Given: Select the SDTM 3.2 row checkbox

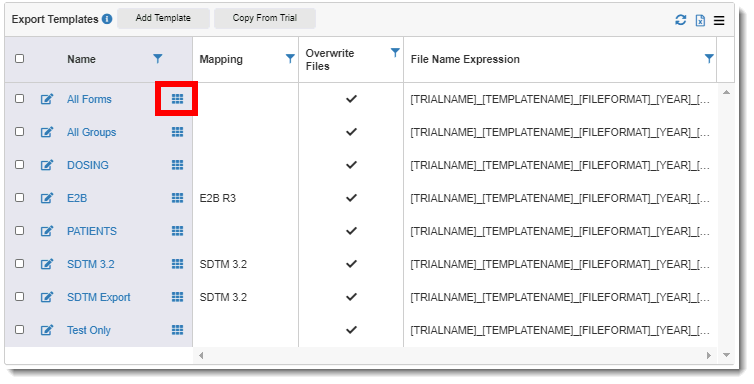Looking at the screenshot, I should click(19, 263).
